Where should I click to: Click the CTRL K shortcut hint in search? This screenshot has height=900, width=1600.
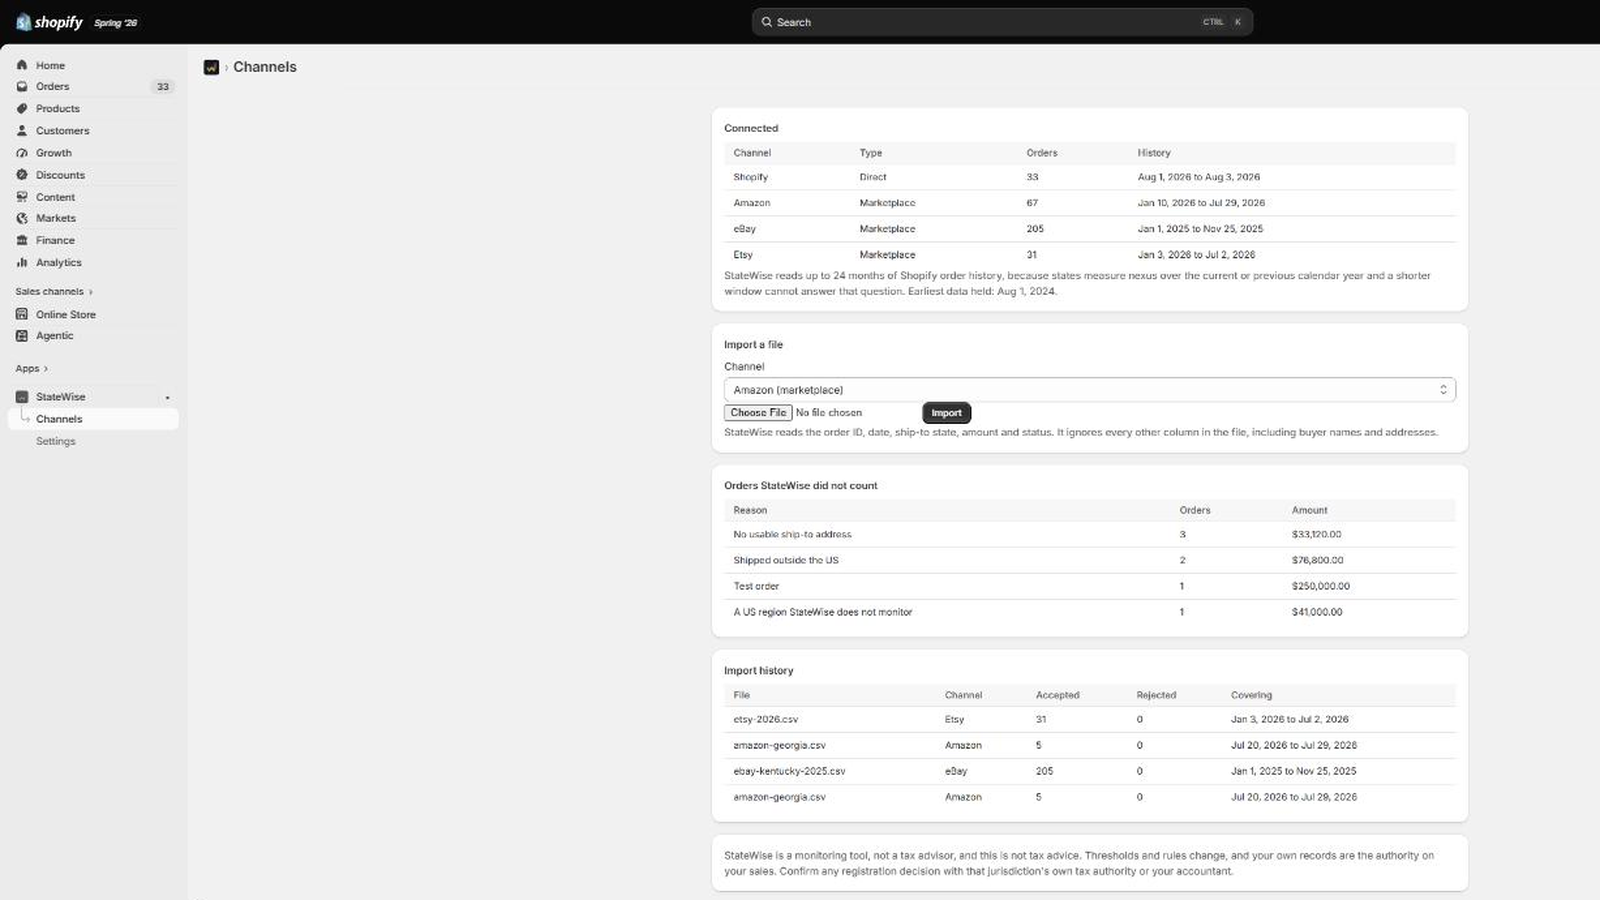pyautogui.click(x=1222, y=22)
